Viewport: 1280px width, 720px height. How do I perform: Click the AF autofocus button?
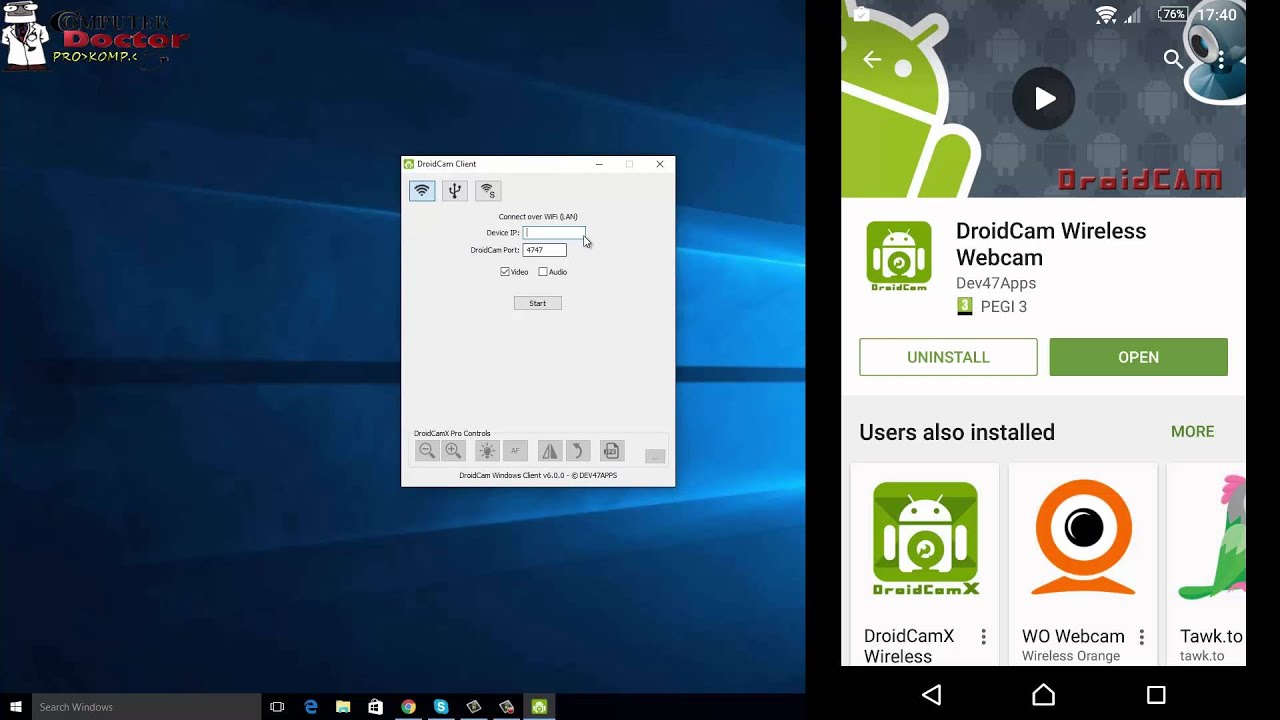(x=515, y=451)
